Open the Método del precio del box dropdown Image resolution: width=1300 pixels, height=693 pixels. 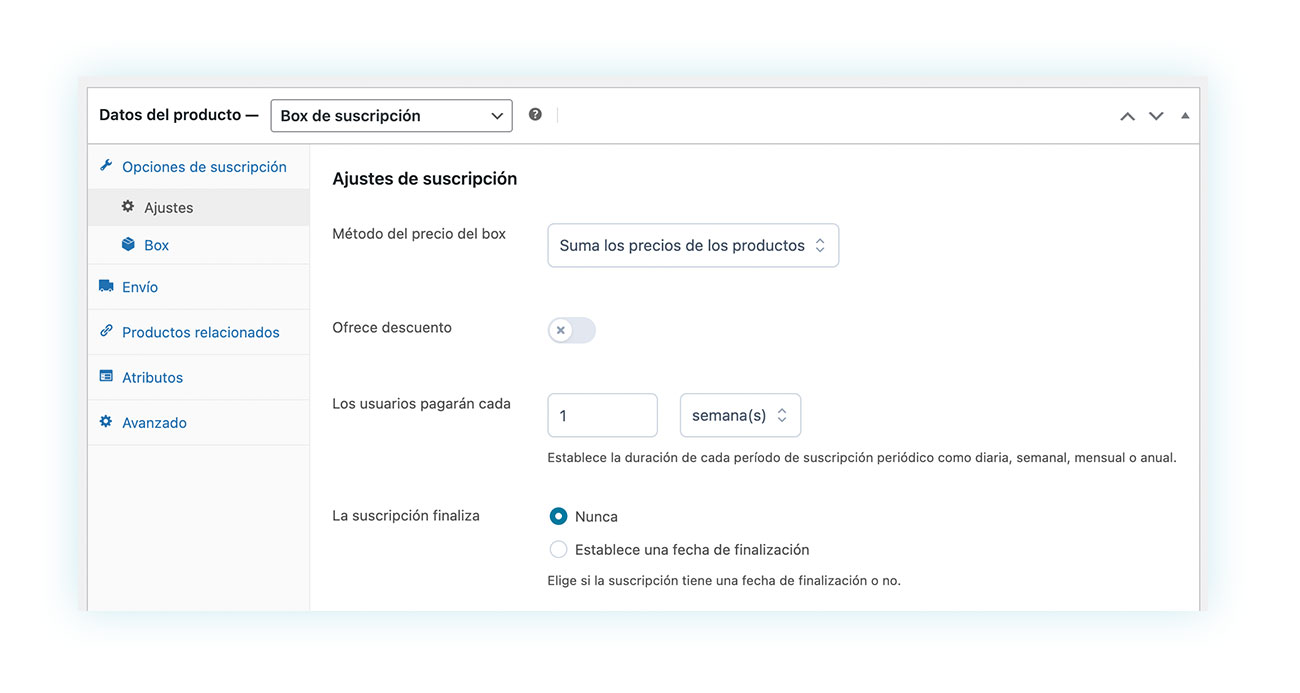(x=693, y=245)
